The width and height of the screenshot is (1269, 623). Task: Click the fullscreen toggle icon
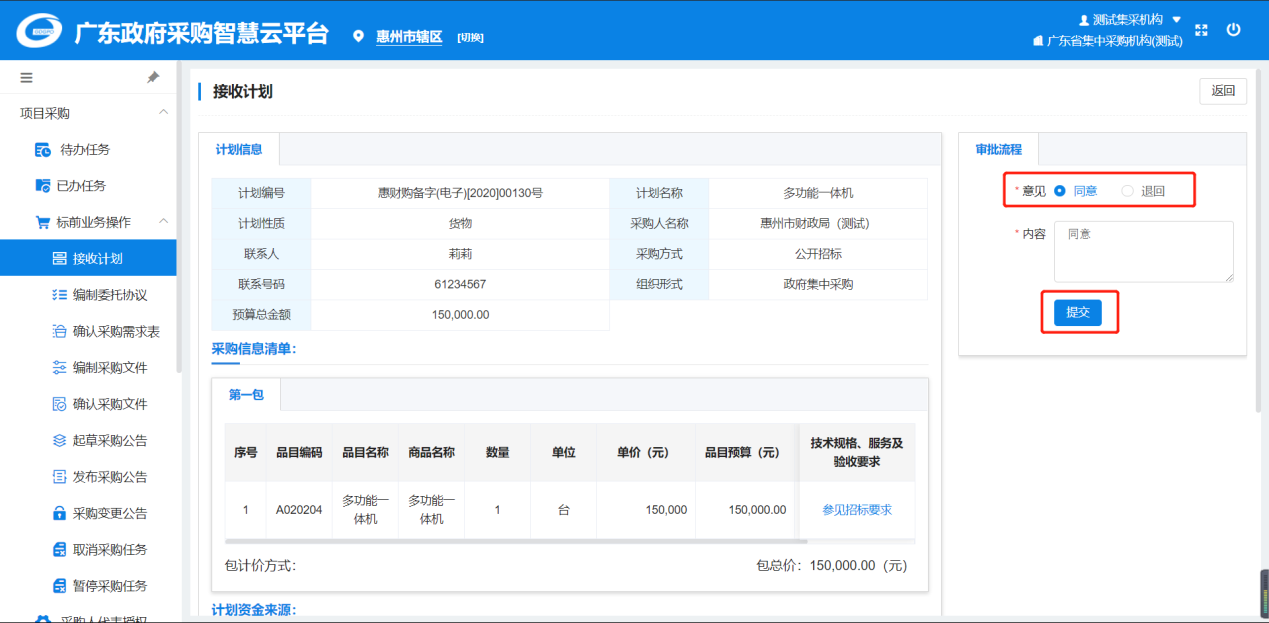1202,31
